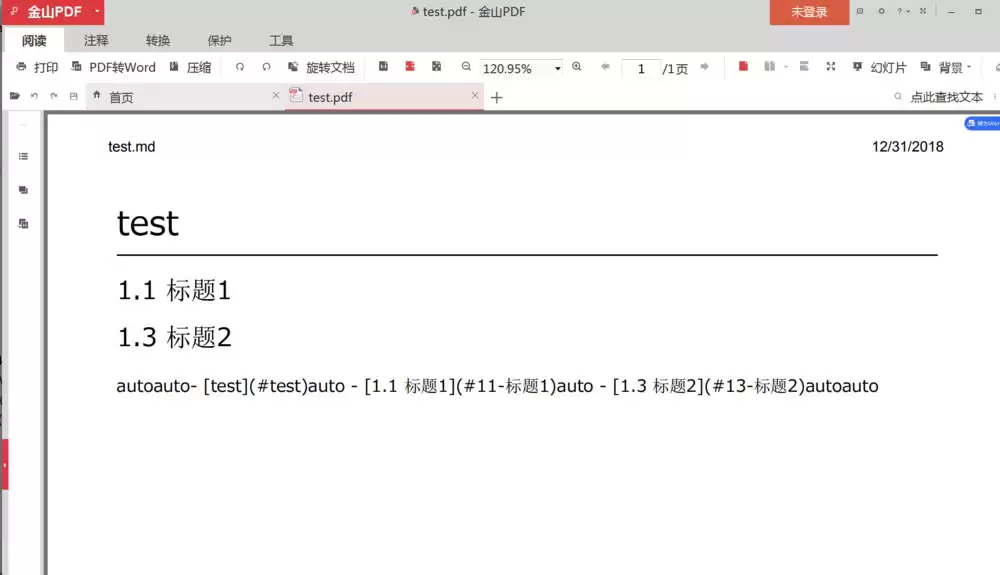
Task: Click the redo arrow icon
Action: pos(54,96)
